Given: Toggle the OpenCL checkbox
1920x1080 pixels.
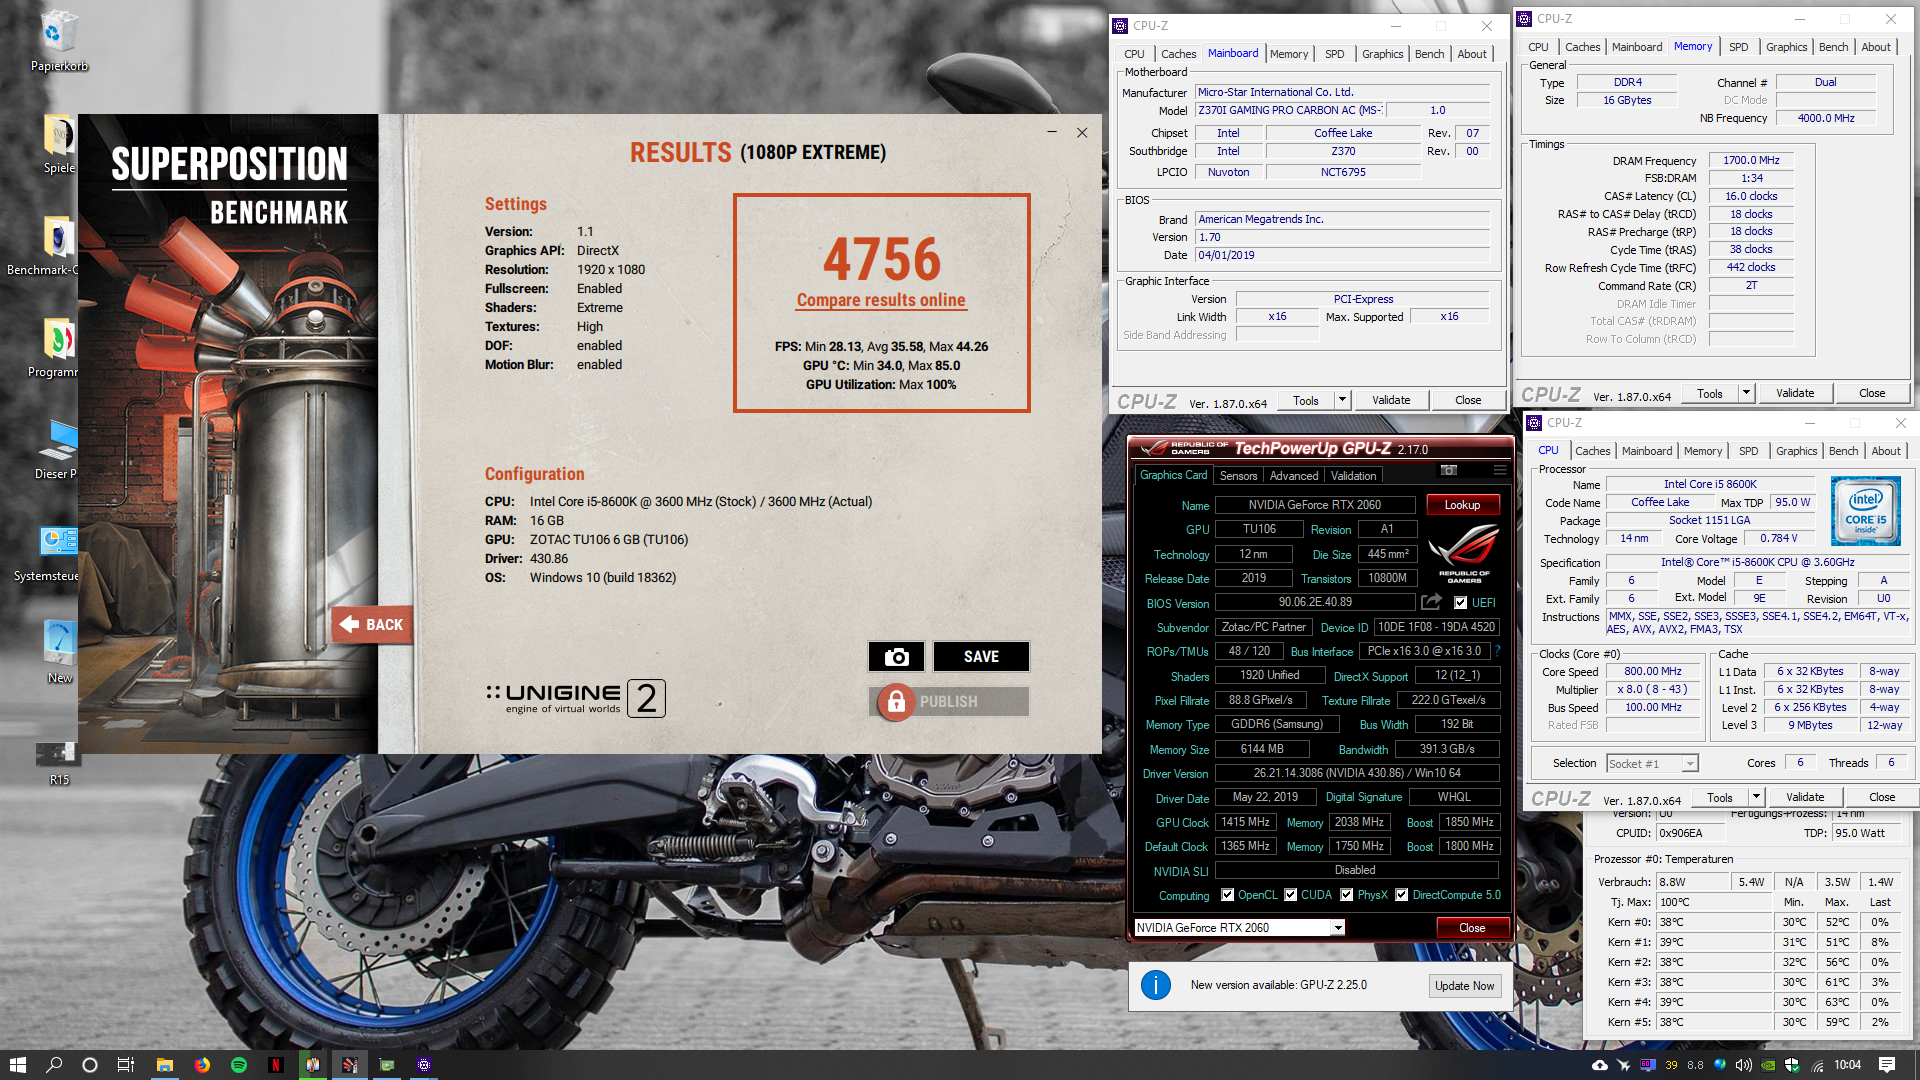Looking at the screenshot, I should 1227,895.
